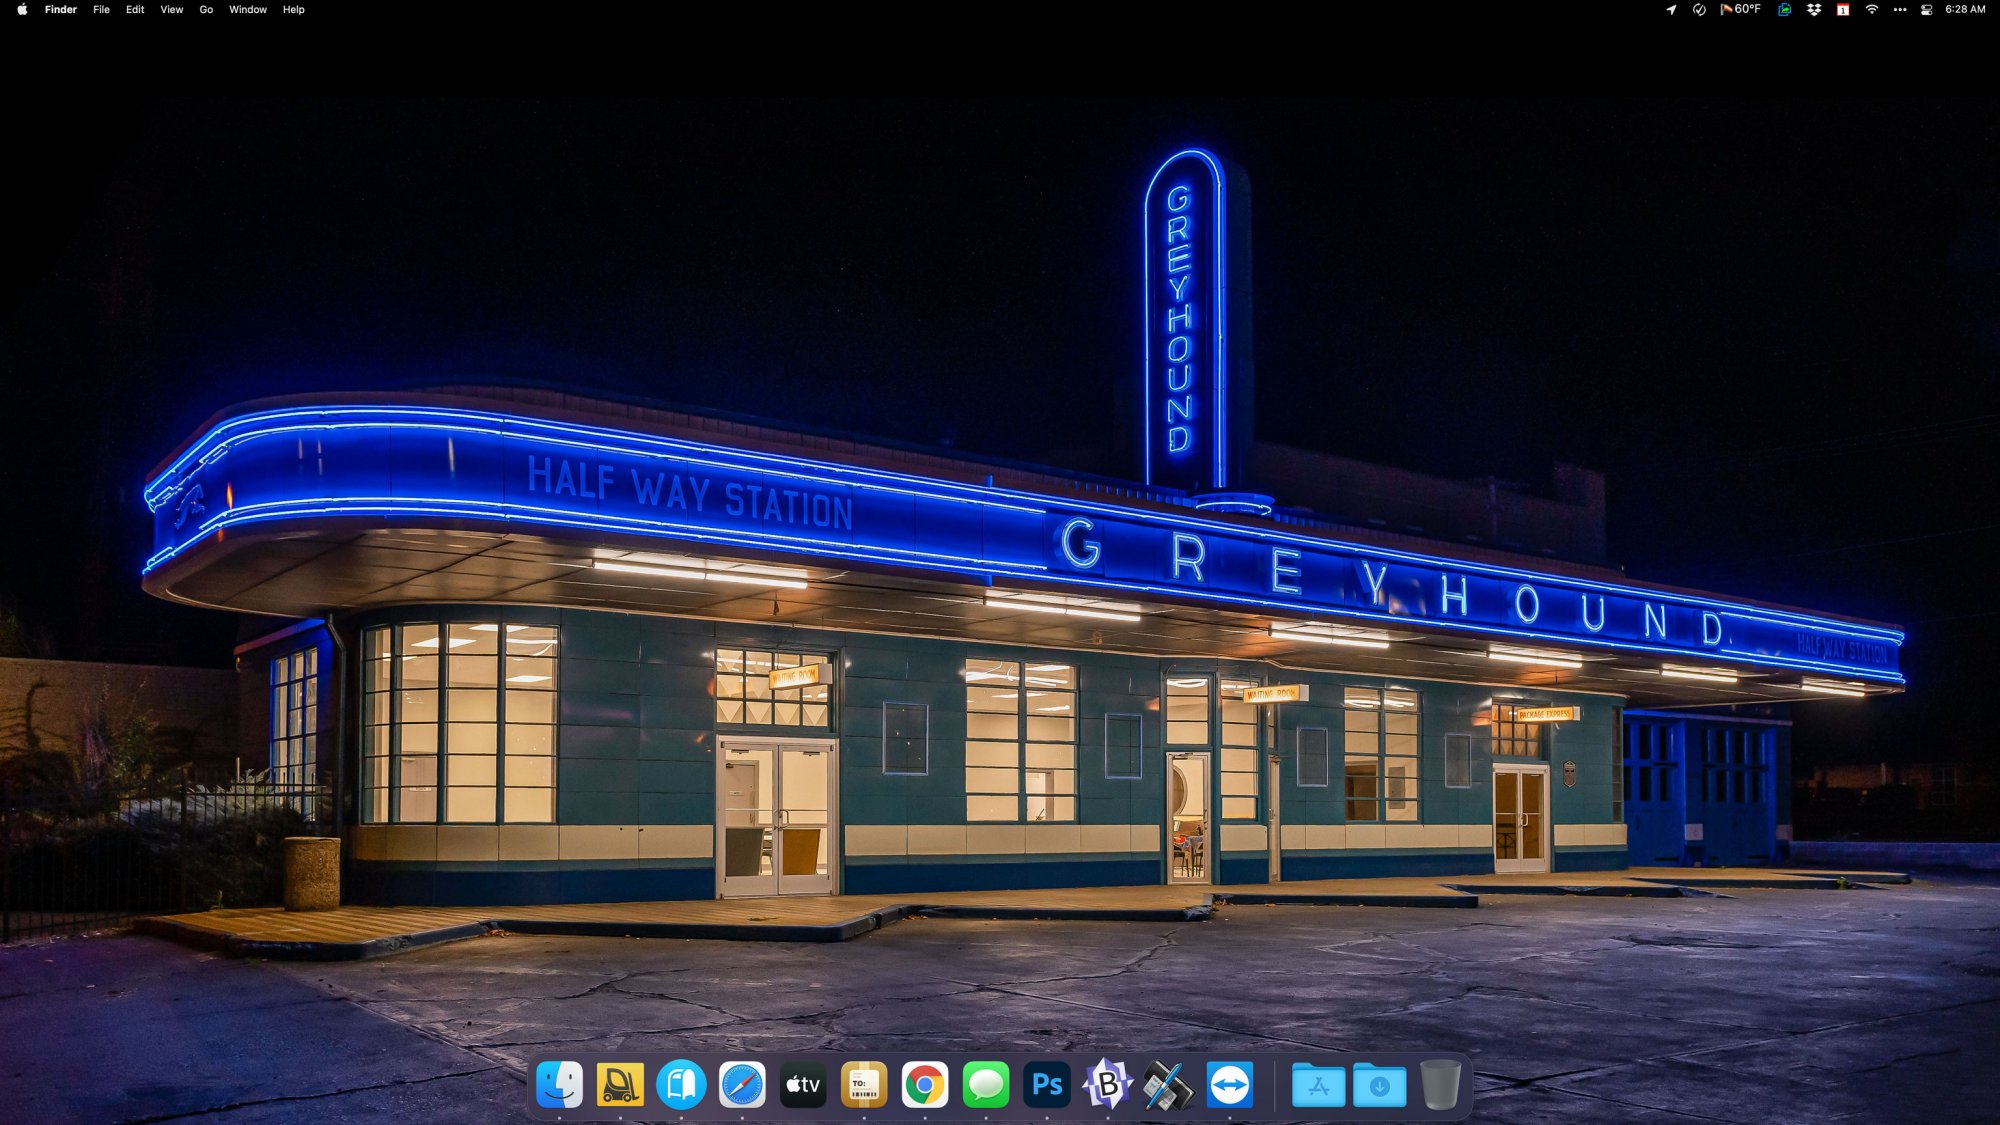The image size is (2000, 1125).
Task: Open the Deliveries package app icon
Action: (x=864, y=1085)
